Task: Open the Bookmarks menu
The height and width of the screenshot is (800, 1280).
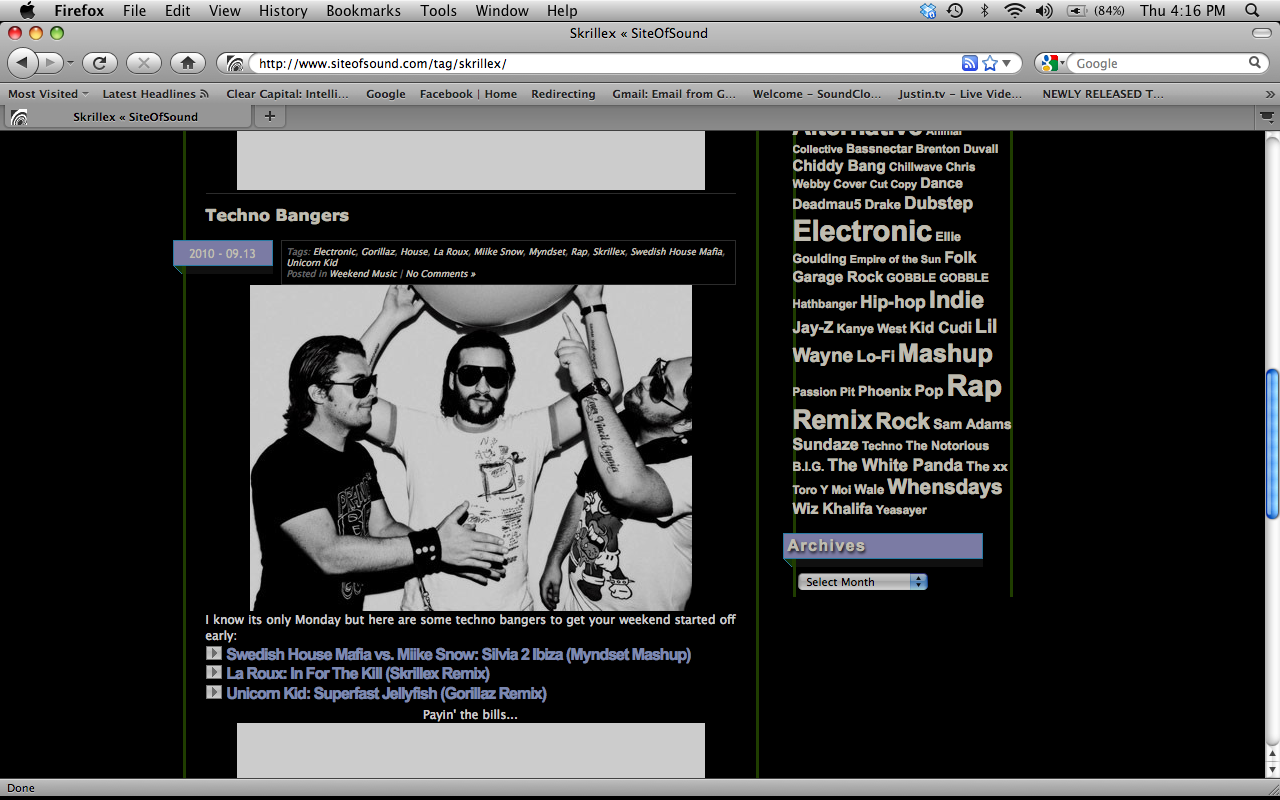Action: (x=363, y=11)
